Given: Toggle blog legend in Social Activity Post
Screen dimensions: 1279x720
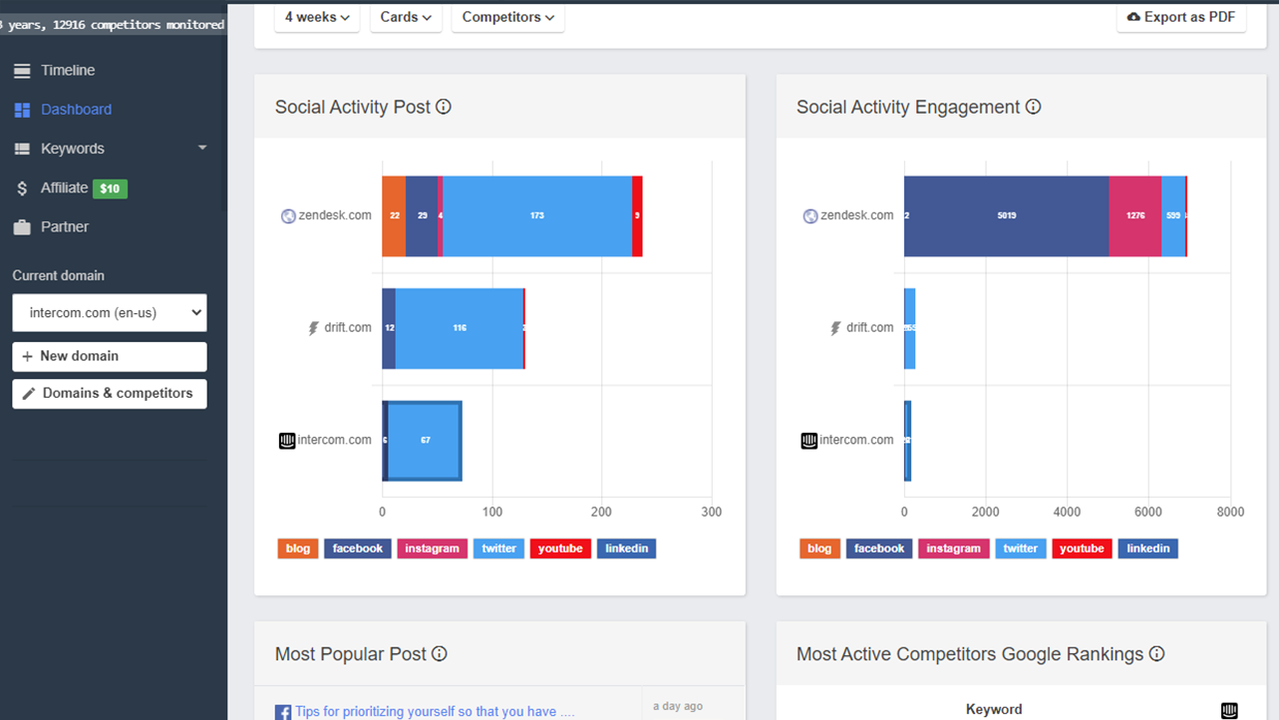Looking at the screenshot, I should [298, 548].
